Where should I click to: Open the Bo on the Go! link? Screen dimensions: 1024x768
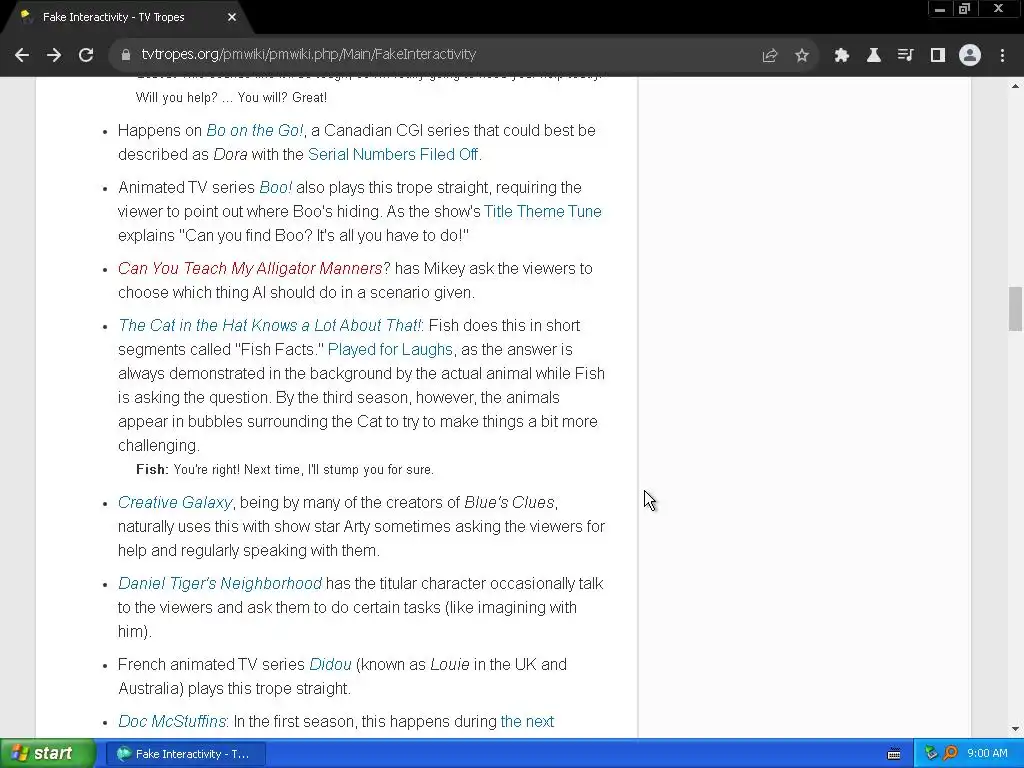point(255,131)
